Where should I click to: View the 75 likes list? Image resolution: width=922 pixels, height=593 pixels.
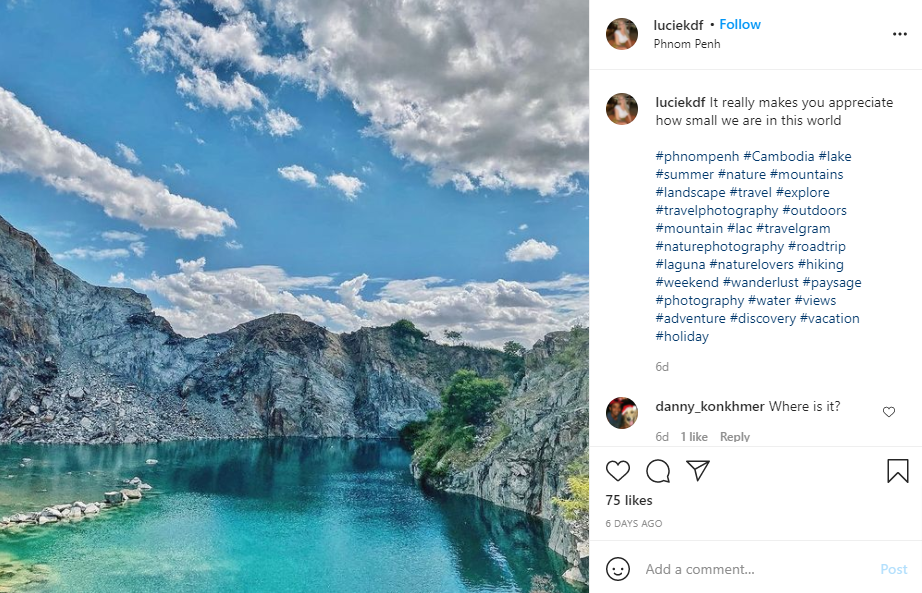[629, 500]
